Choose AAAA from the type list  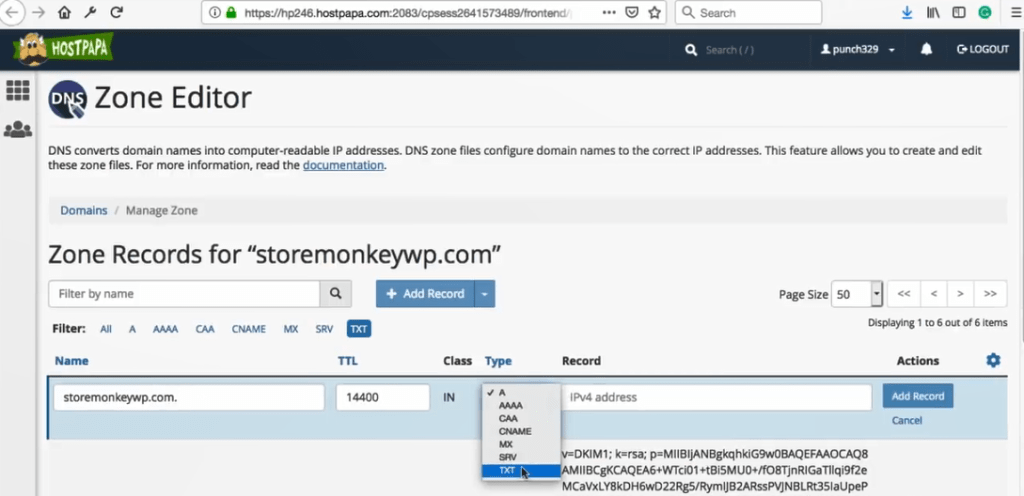[x=521, y=405]
